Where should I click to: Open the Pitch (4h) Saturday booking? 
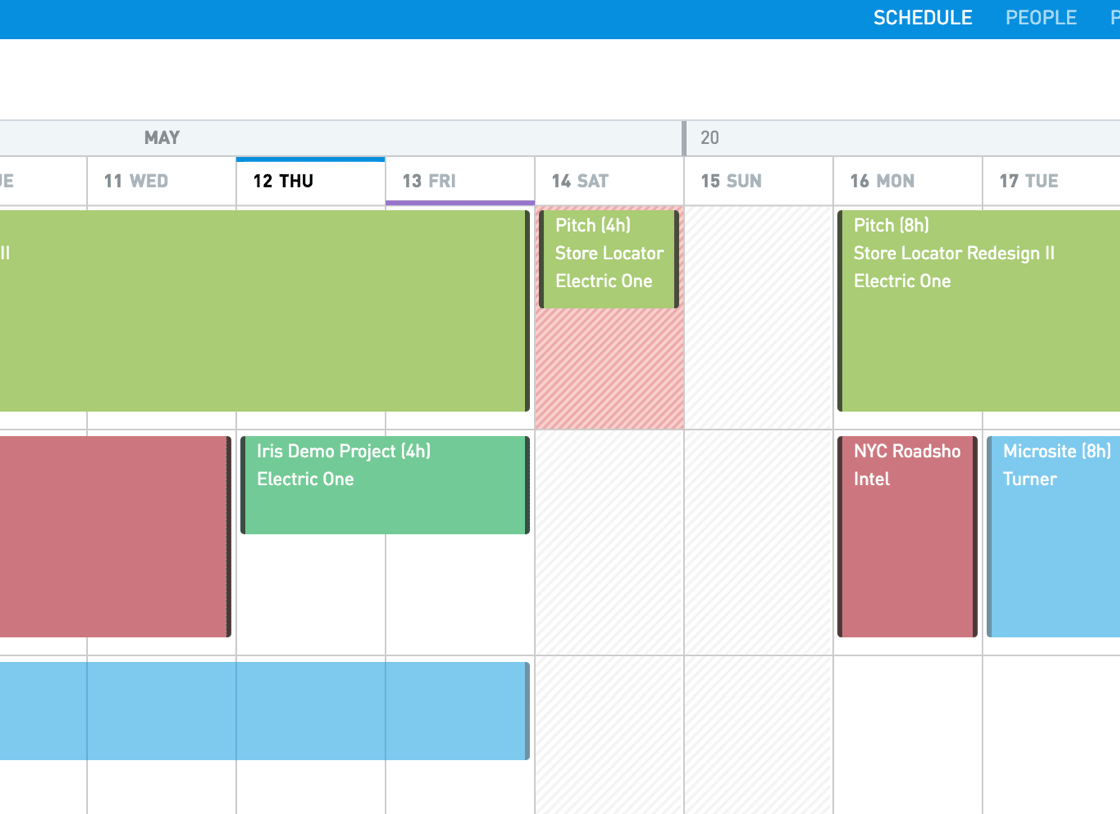click(609, 259)
